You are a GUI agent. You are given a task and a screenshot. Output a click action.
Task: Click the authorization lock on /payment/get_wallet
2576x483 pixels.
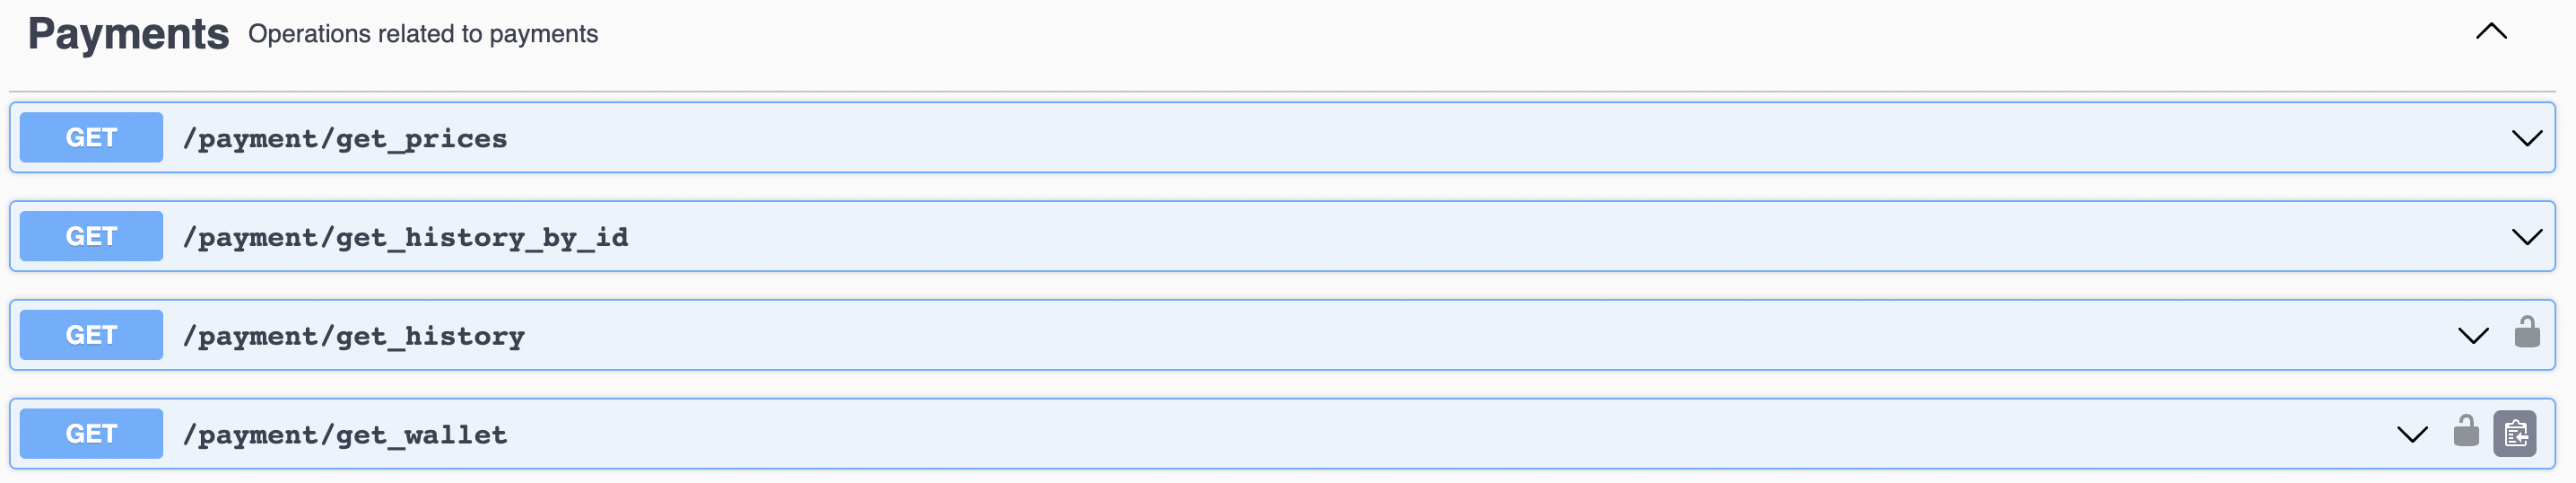click(x=2466, y=432)
